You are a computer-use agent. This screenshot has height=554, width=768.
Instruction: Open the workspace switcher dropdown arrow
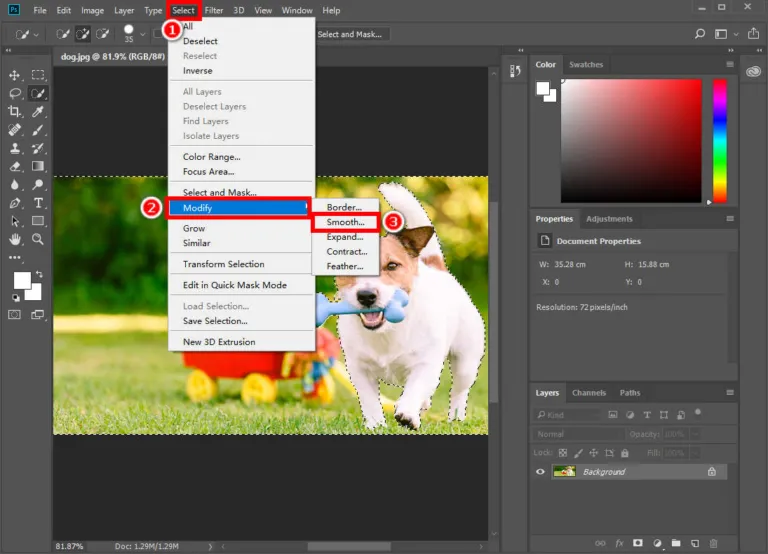pyautogui.click(x=736, y=34)
